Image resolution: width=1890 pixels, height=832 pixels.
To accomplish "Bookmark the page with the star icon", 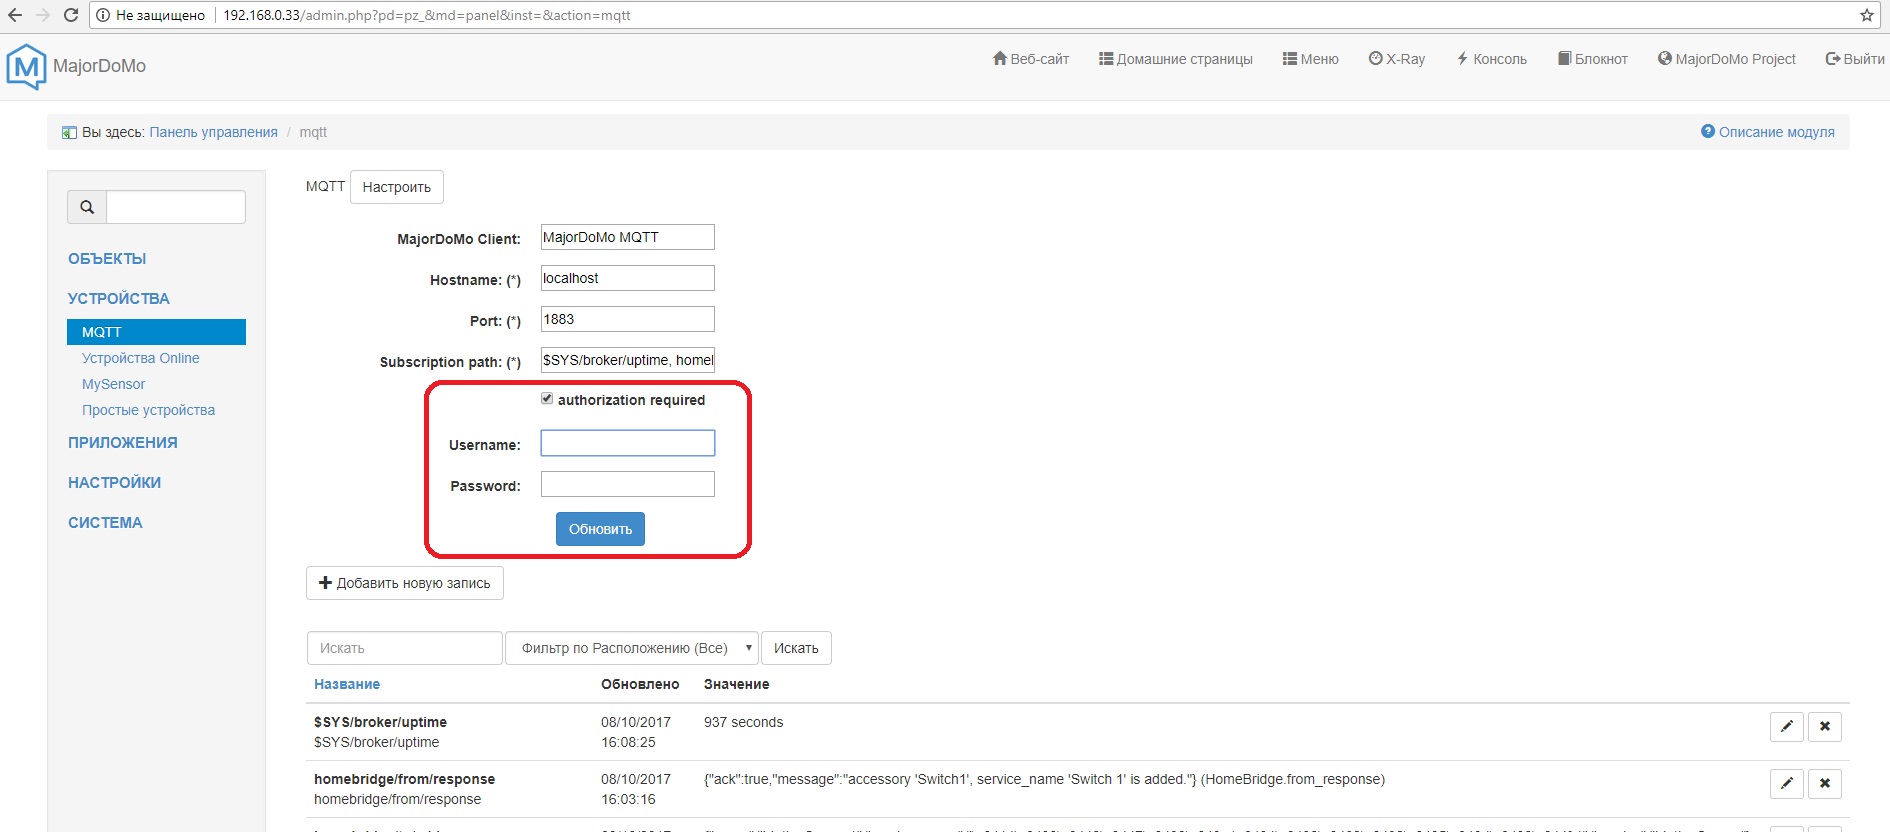I will (x=1866, y=15).
